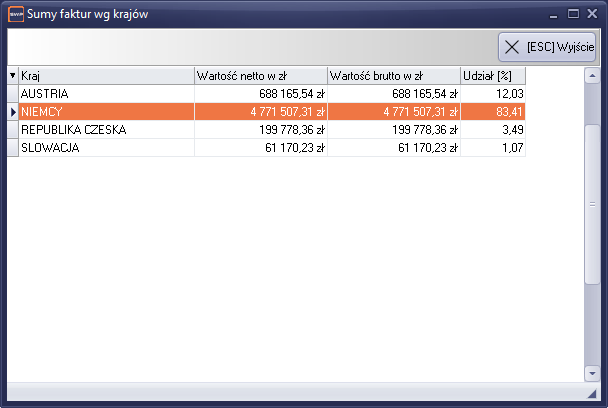Click the 83,41 share cell for NIEMCY
Viewport: 608px width, 408px height.
[x=492, y=112]
